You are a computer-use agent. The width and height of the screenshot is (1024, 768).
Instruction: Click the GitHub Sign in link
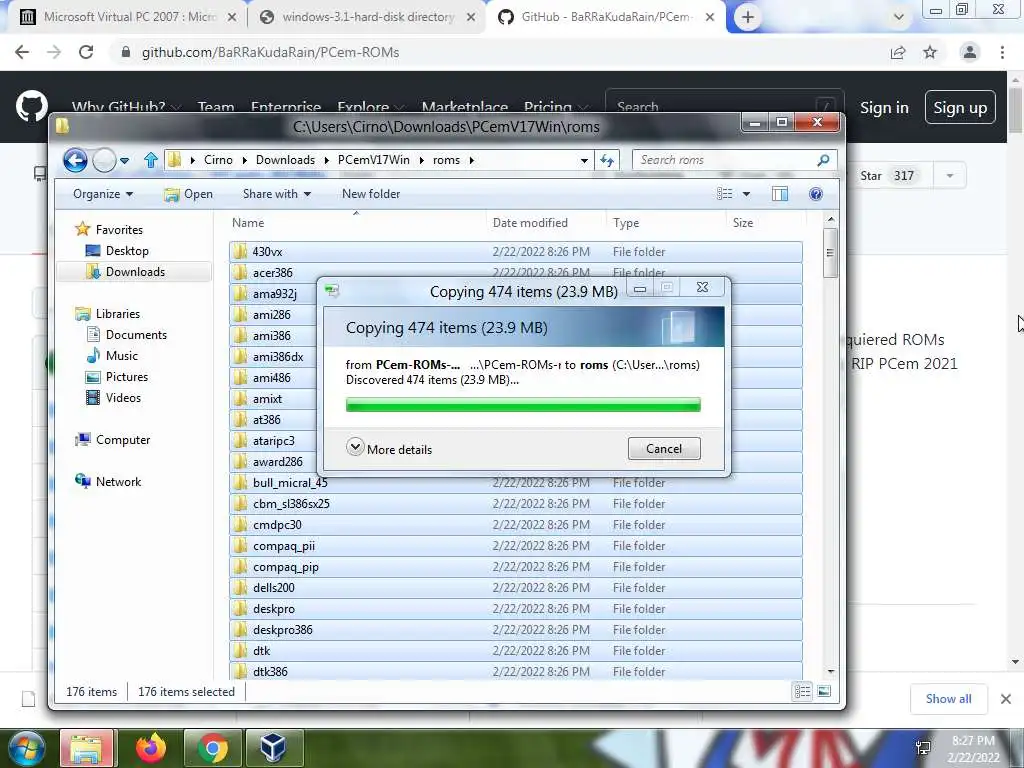coord(884,107)
